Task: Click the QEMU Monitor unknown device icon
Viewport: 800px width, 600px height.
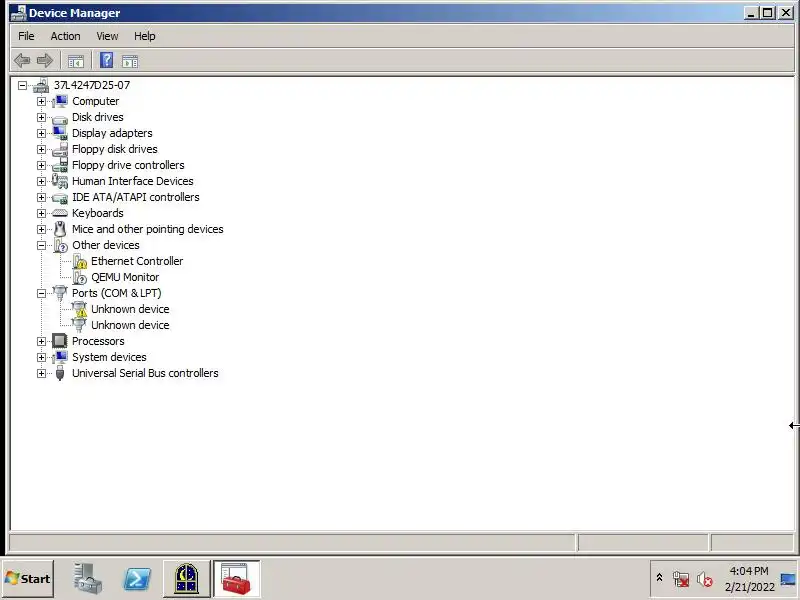Action: click(x=79, y=277)
